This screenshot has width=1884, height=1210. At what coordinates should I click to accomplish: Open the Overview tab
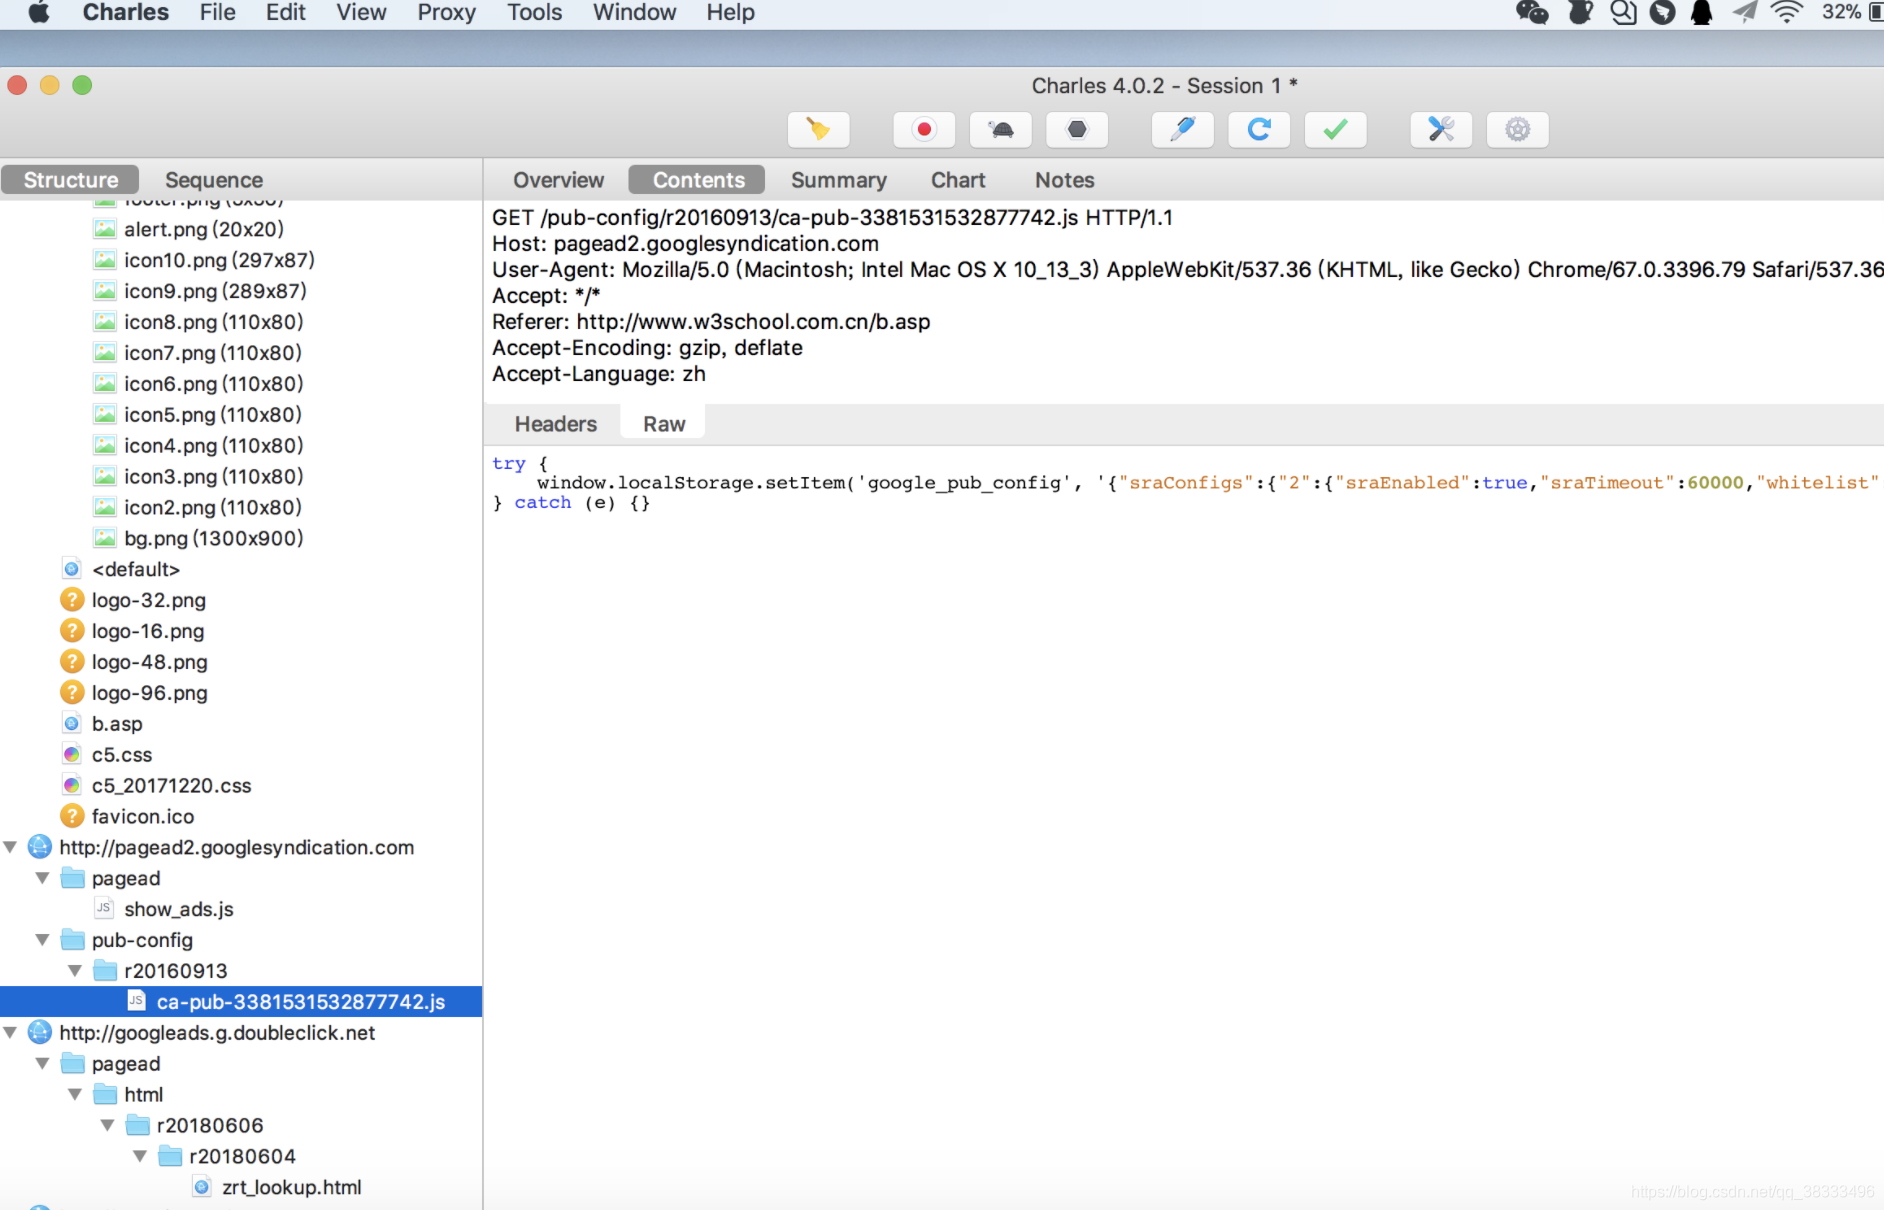click(558, 180)
